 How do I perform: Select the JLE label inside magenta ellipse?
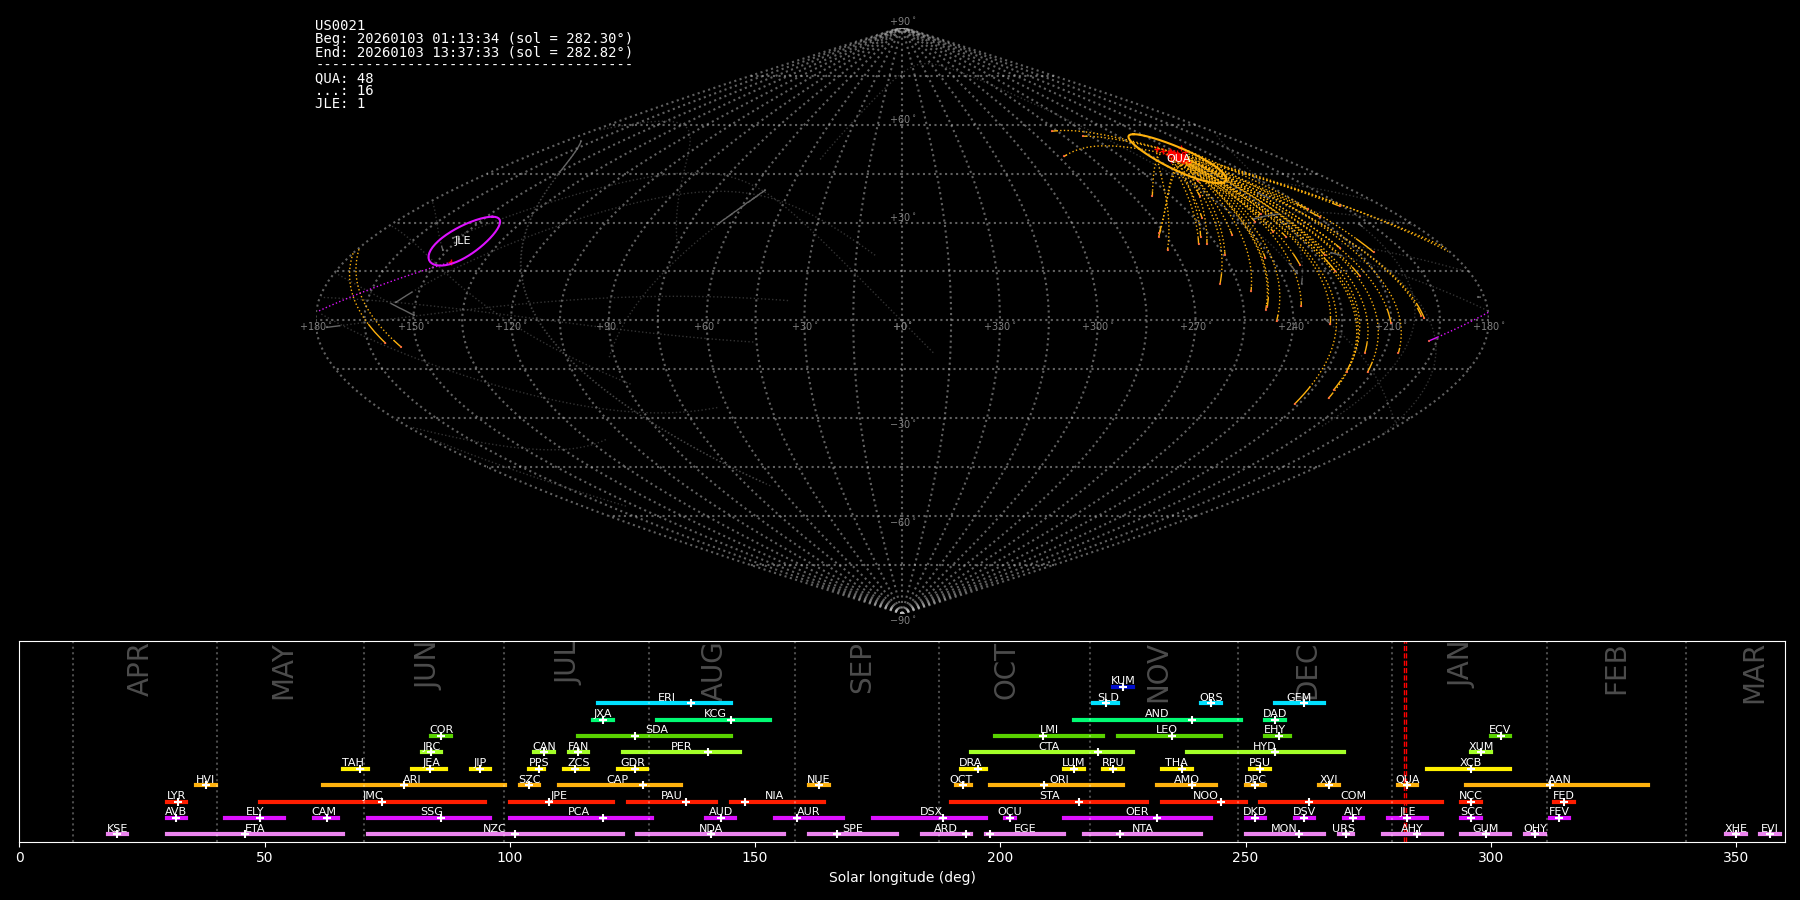[462, 241]
